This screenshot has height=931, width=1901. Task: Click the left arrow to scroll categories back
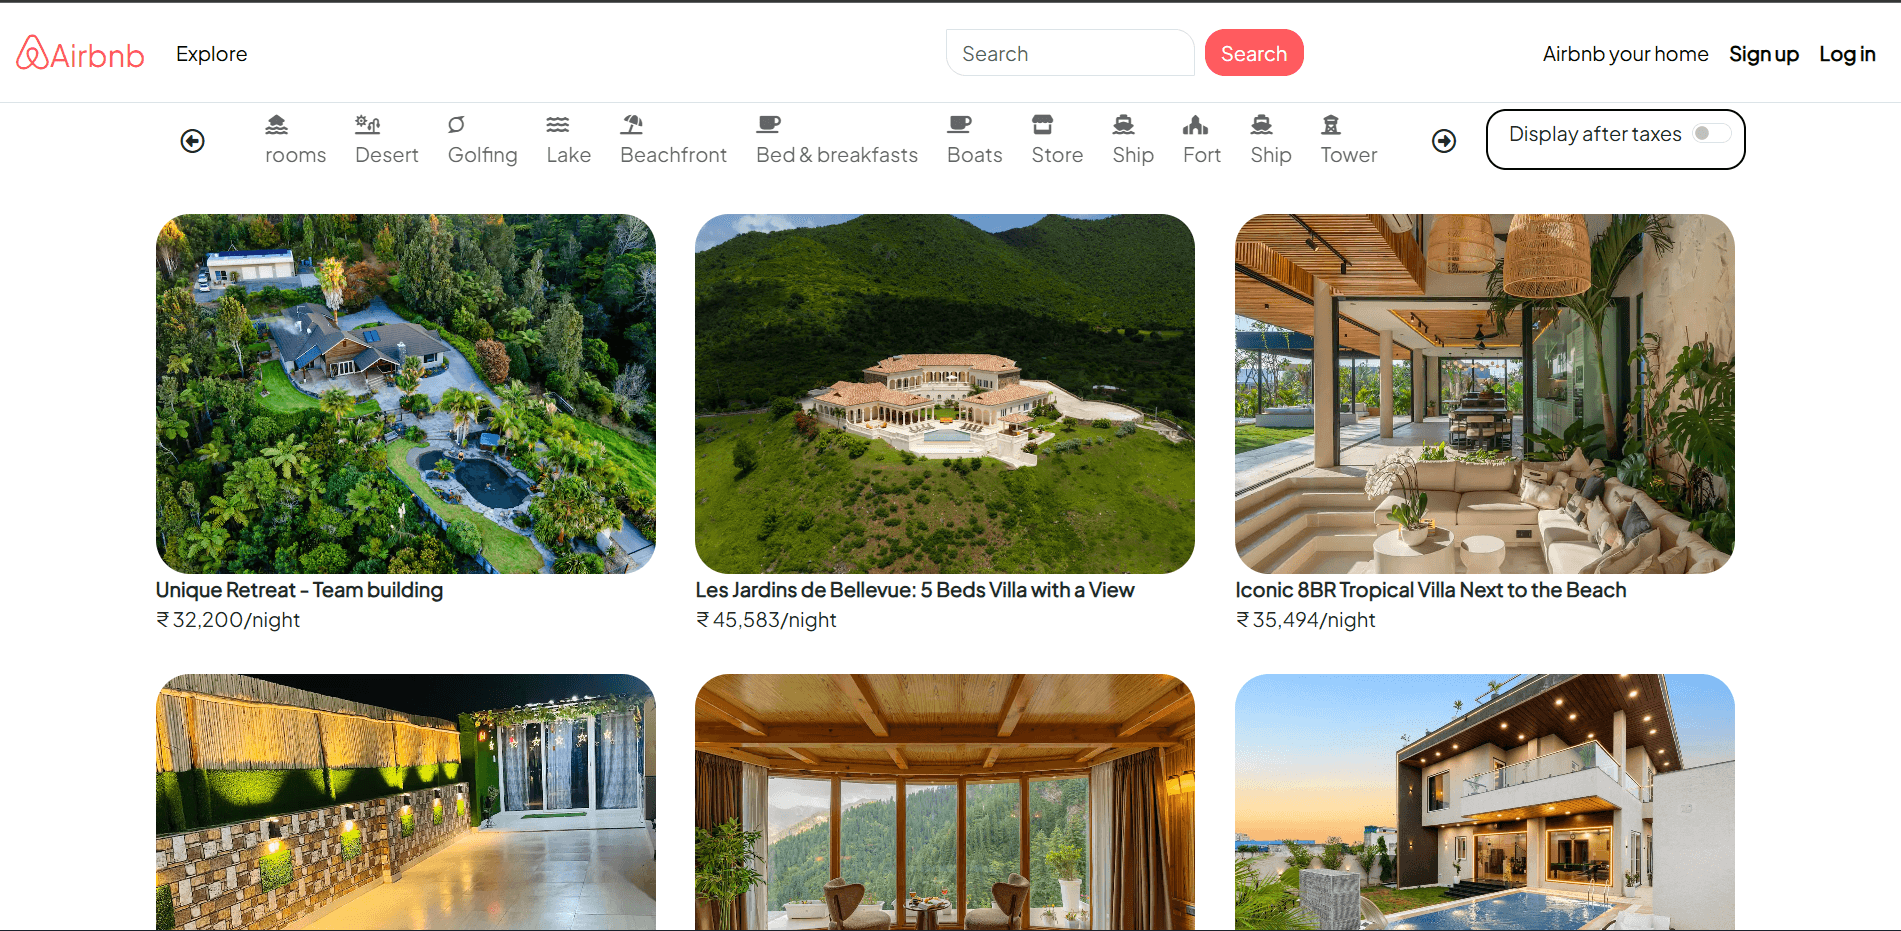click(193, 141)
